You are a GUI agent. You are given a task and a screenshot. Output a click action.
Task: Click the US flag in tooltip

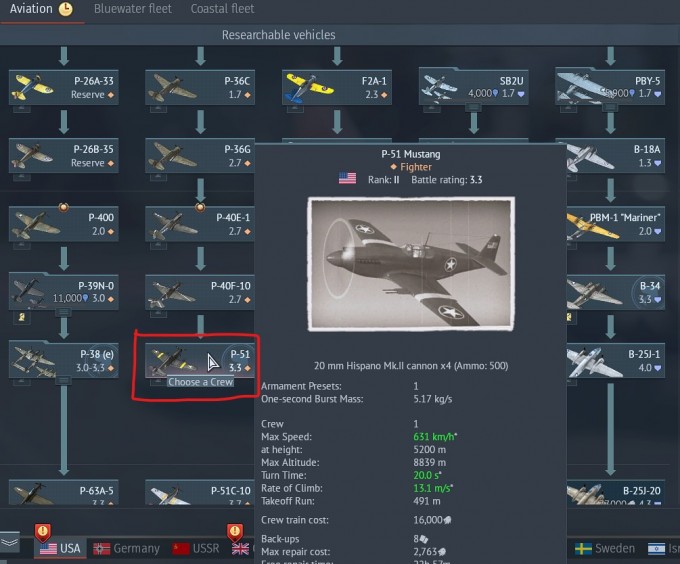coord(347,178)
